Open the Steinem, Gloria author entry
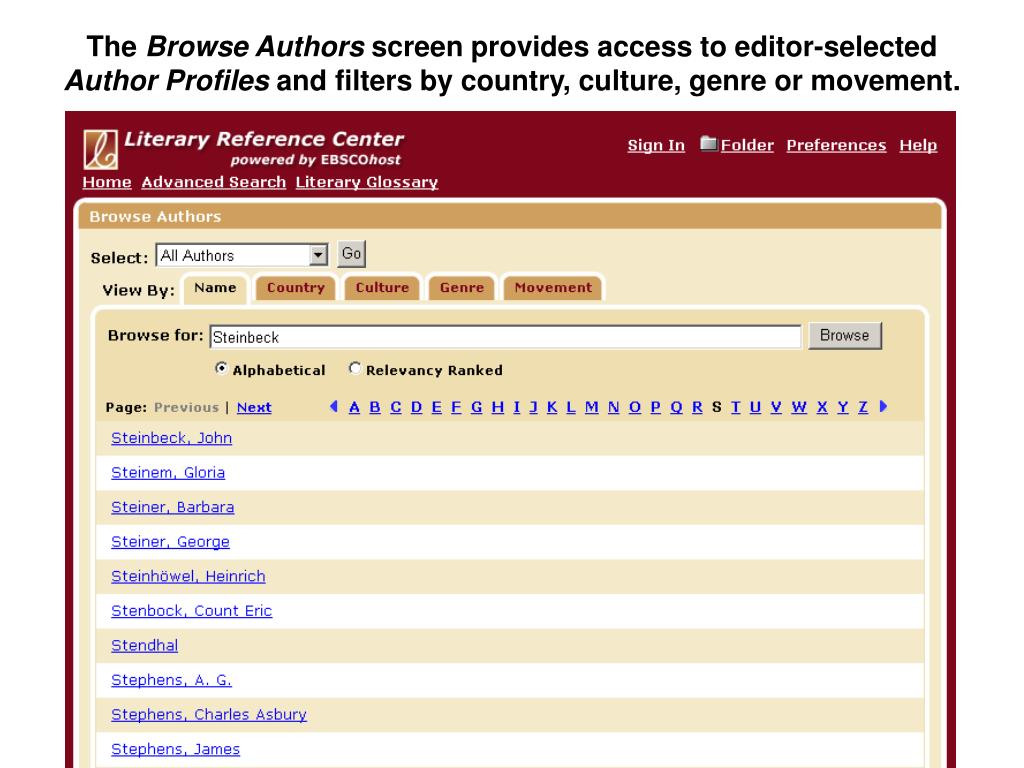The height and width of the screenshot is (768, 1024). point(168,473)
